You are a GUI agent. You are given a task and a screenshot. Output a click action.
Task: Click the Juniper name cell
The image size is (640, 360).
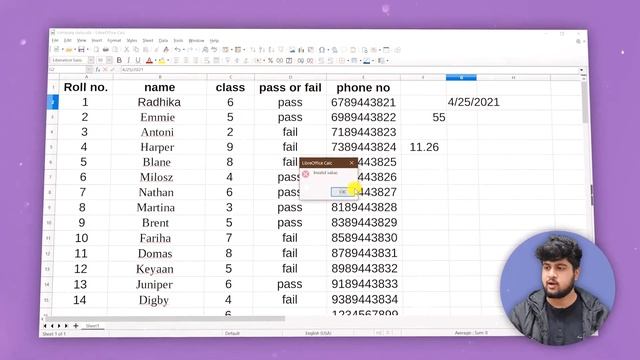[154, 284]
